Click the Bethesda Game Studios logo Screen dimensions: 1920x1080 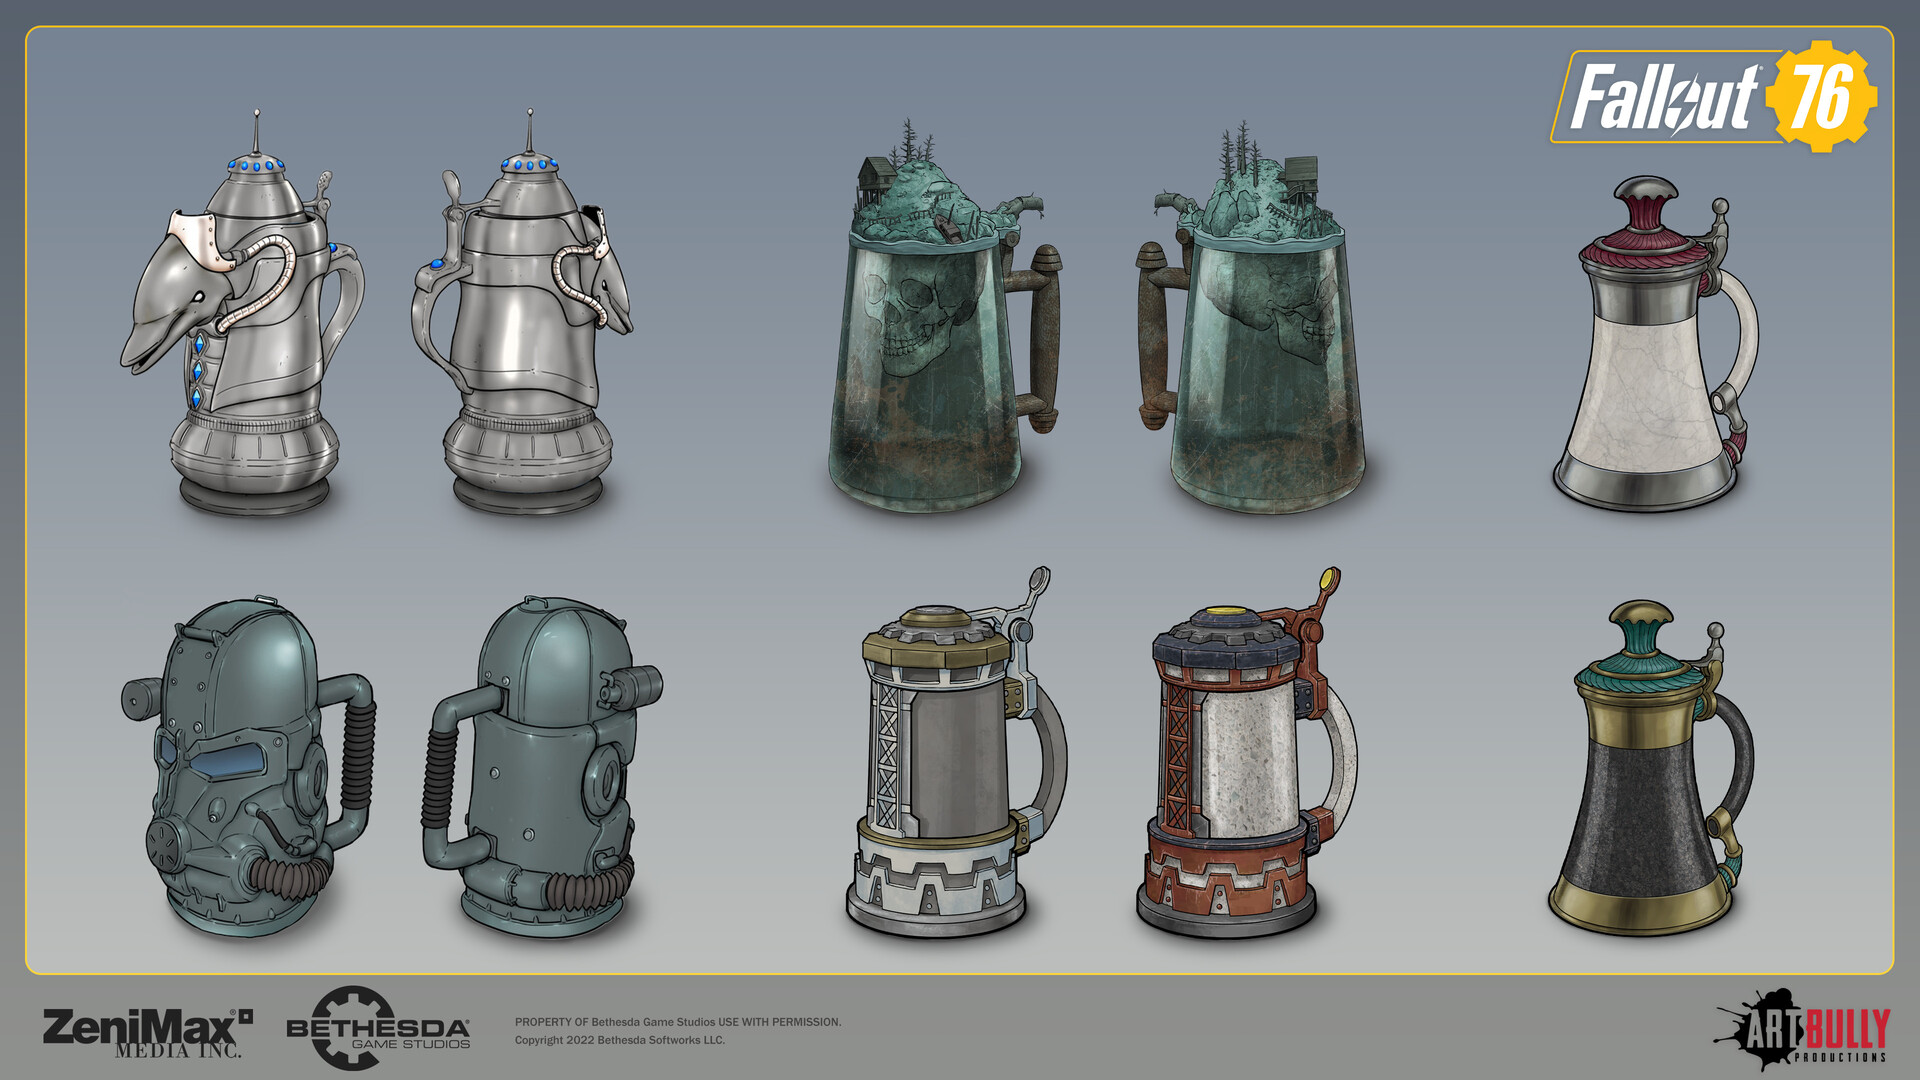(x=378, y=1028)
